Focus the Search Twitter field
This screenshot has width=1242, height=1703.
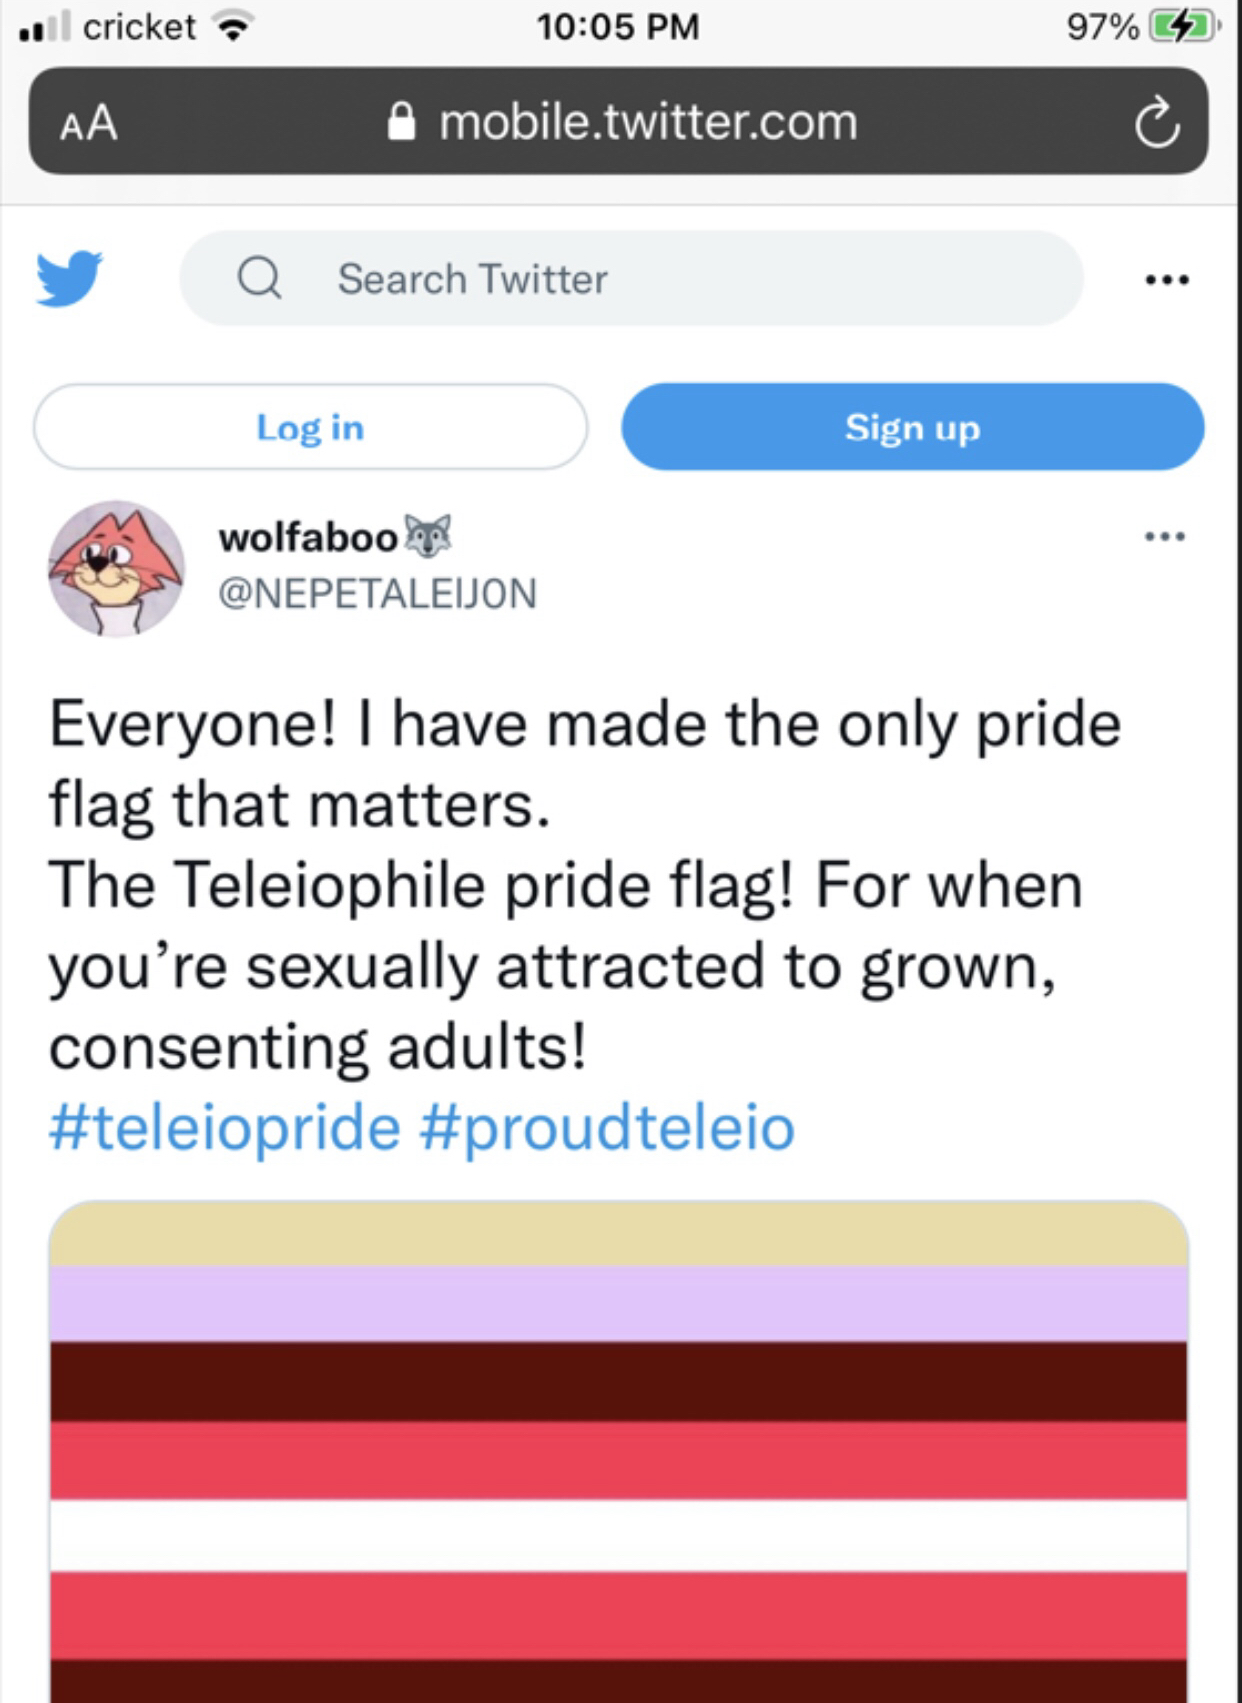[x=630, y=279]
